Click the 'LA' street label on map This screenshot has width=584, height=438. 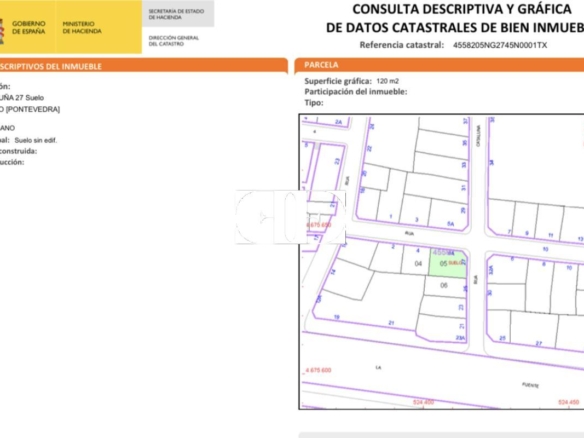(378, 368)
